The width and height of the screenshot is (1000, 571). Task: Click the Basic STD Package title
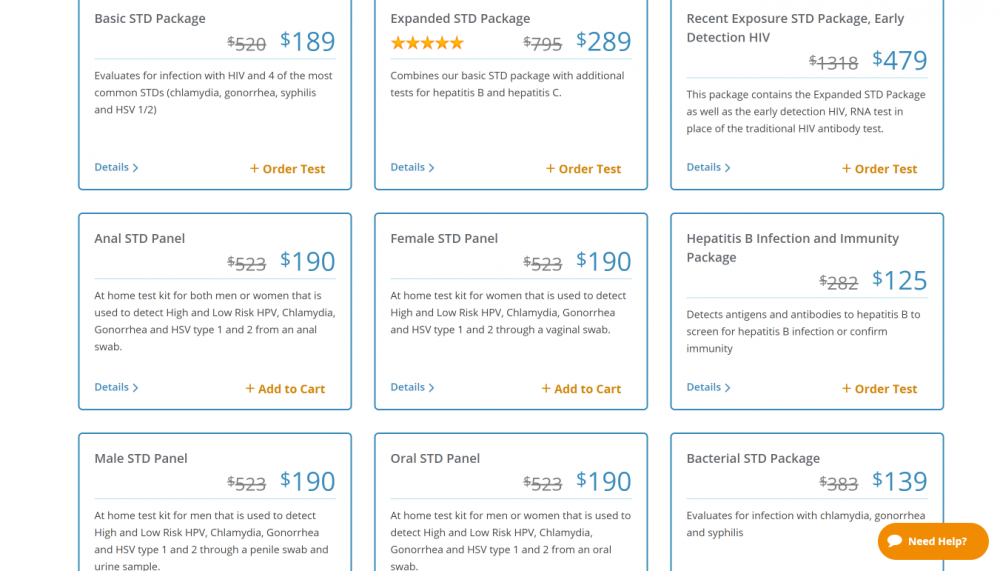click(x=150, y=19)
